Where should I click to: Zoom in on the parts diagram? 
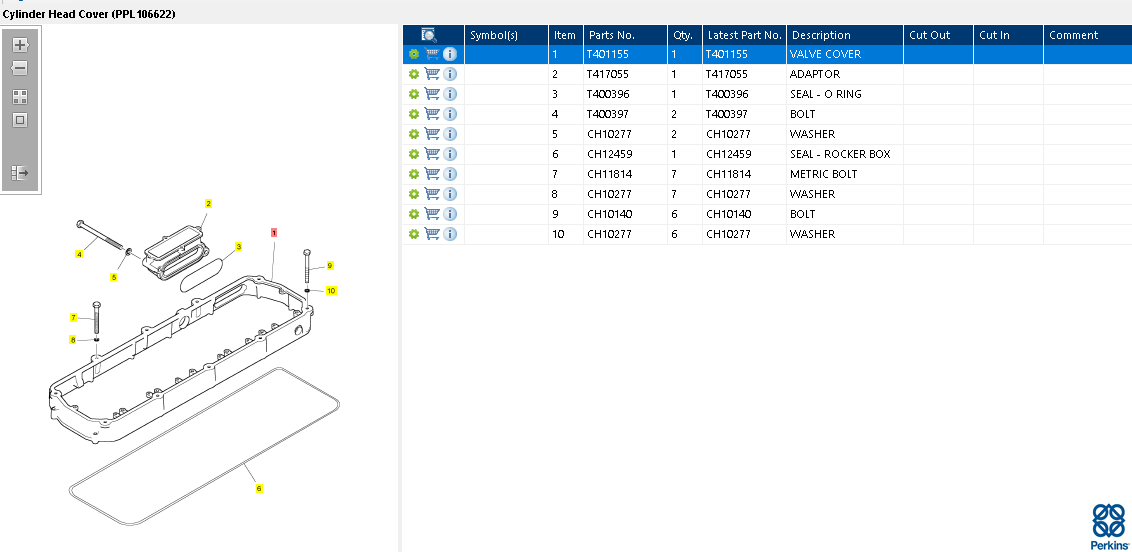[x=20, y=45]
